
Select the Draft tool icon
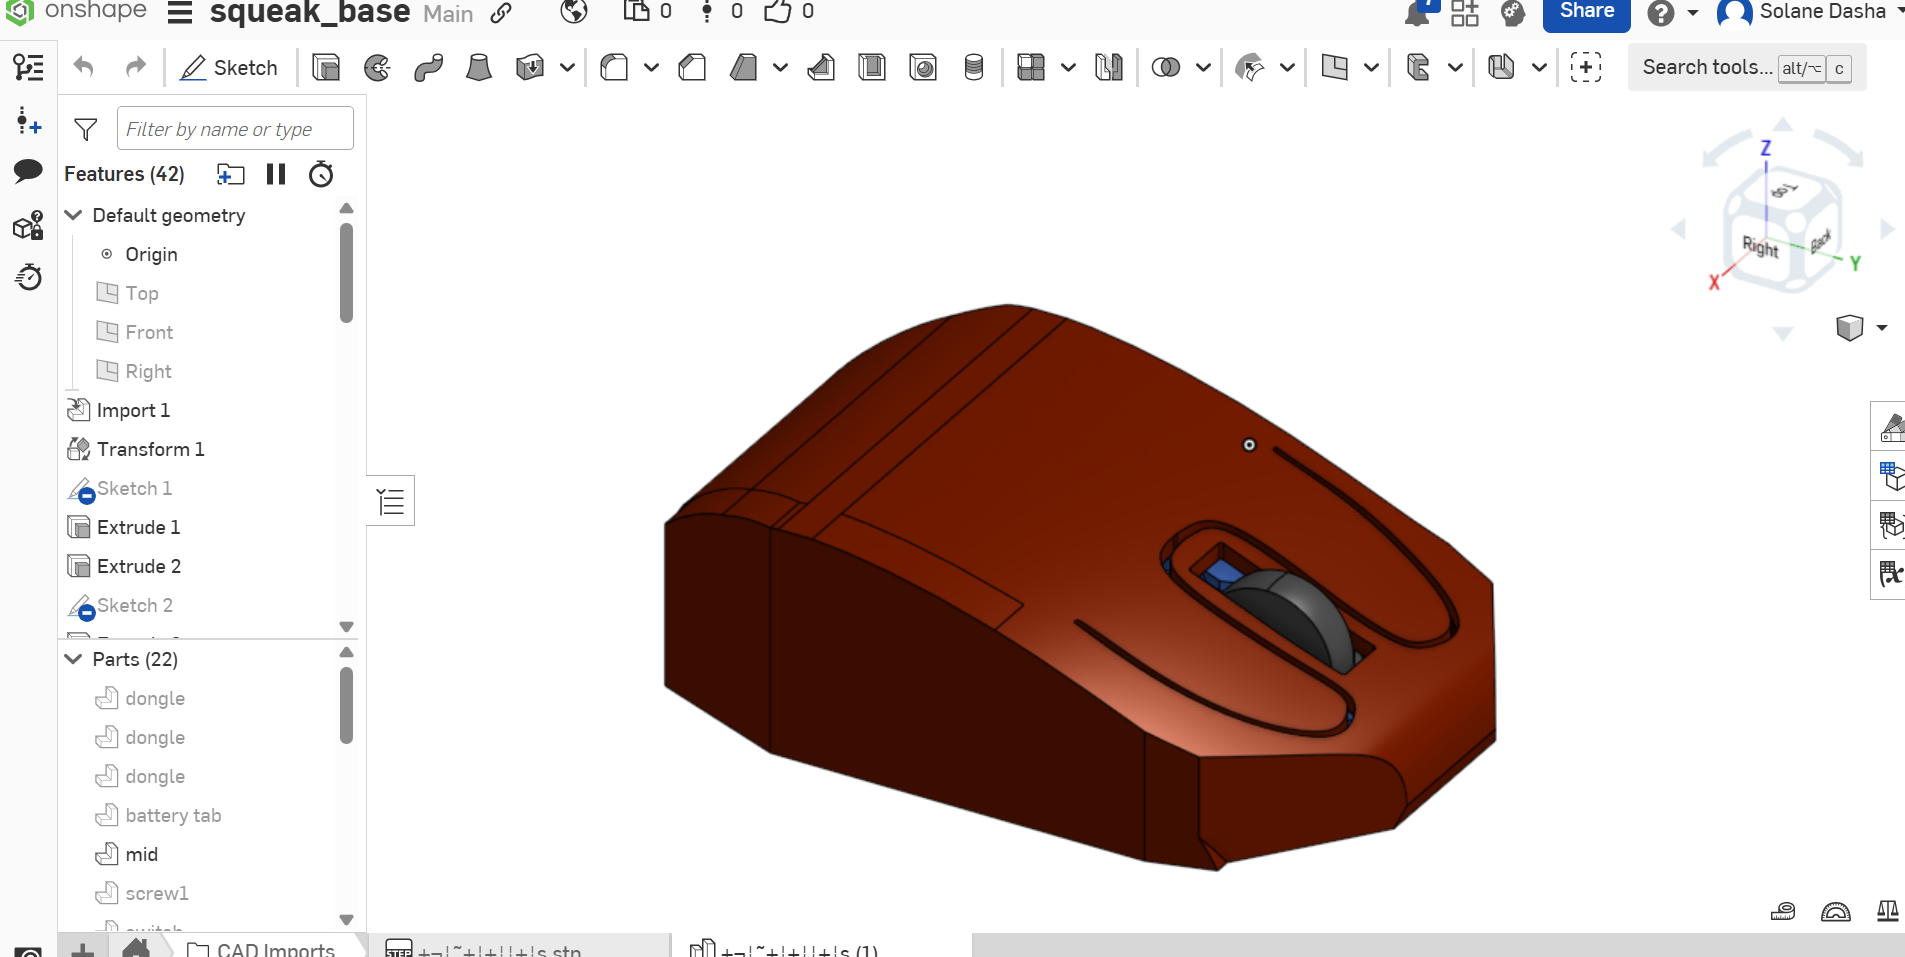click(x=743, y=67)
